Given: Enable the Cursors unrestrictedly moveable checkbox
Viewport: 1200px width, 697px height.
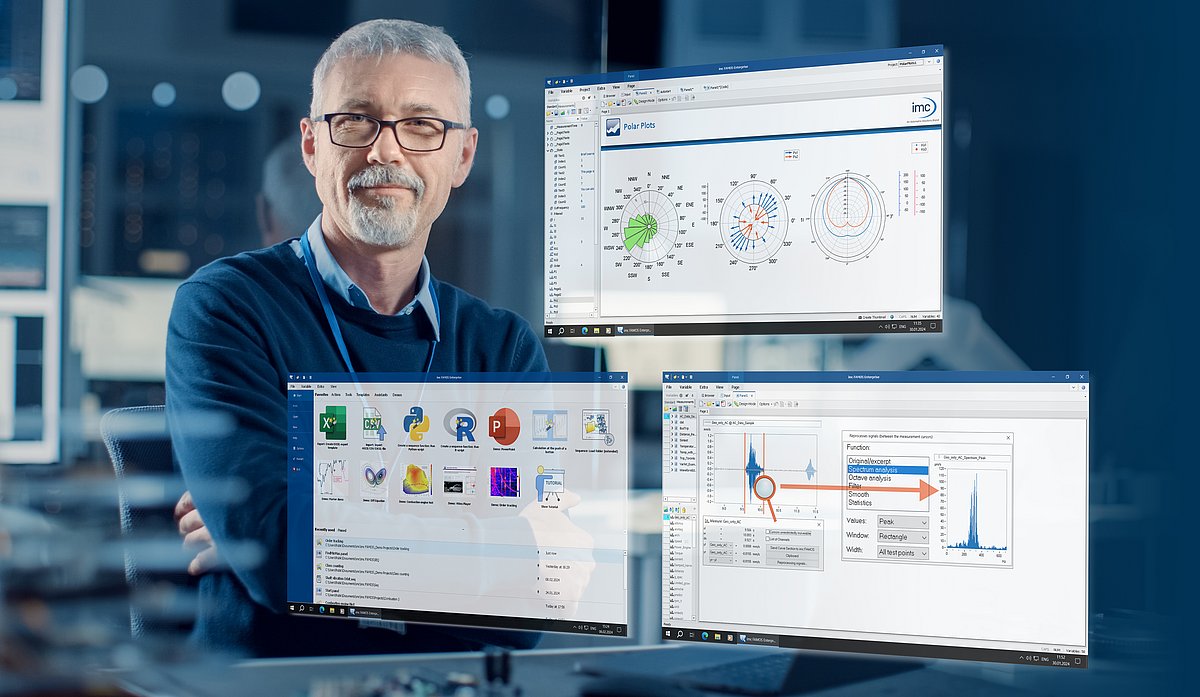Looking at the screenshot, I should point(768,530).
